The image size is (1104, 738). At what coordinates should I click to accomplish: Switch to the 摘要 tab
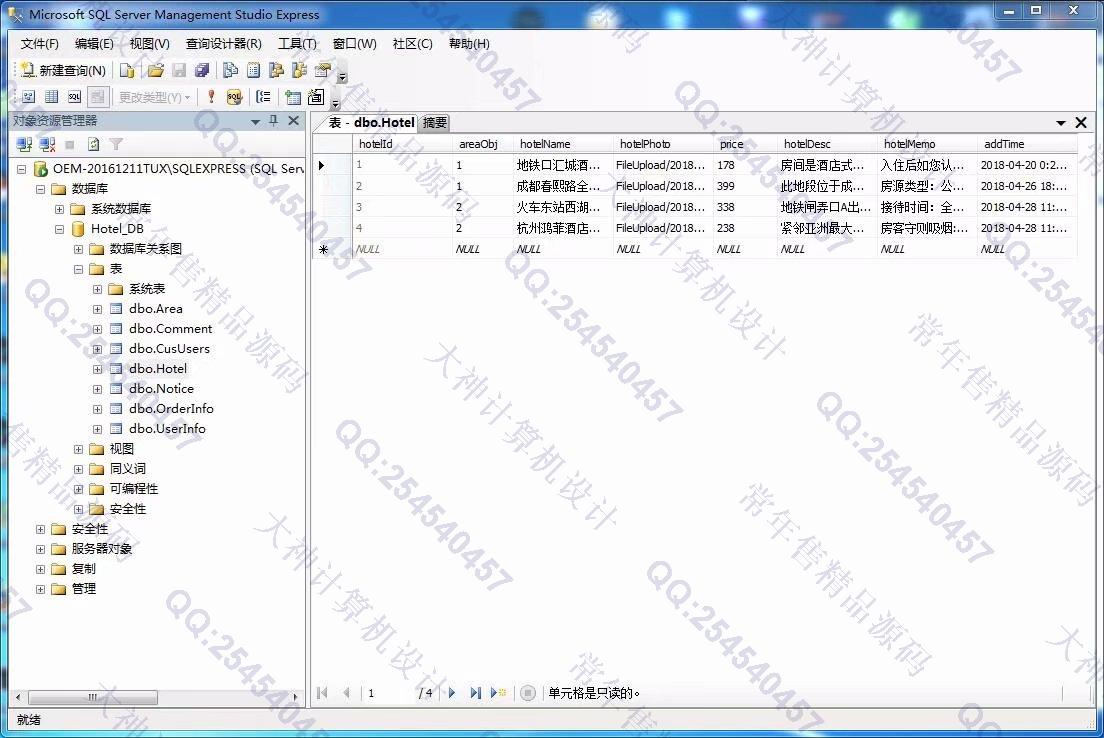click(x=435, y=123)
